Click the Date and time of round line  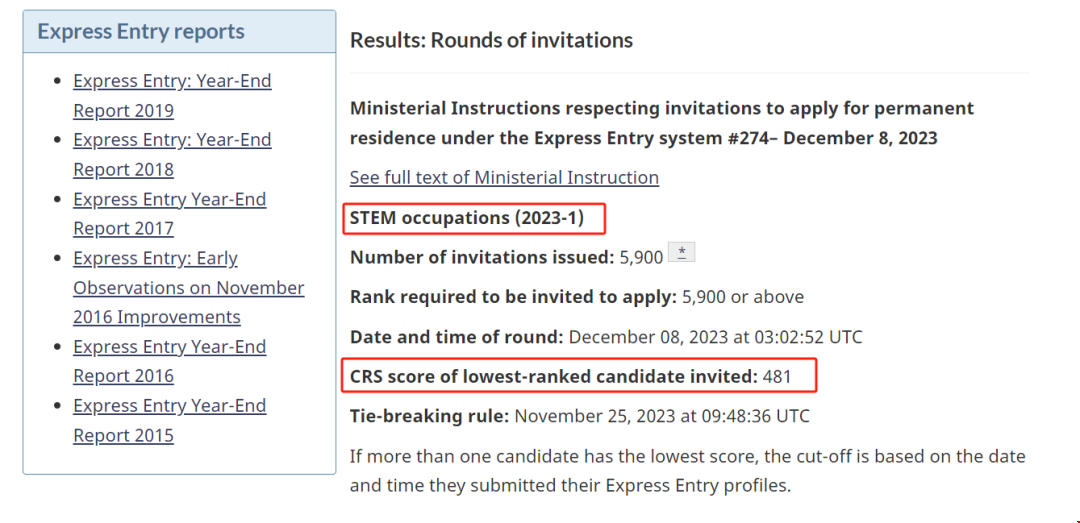point(606,337)
